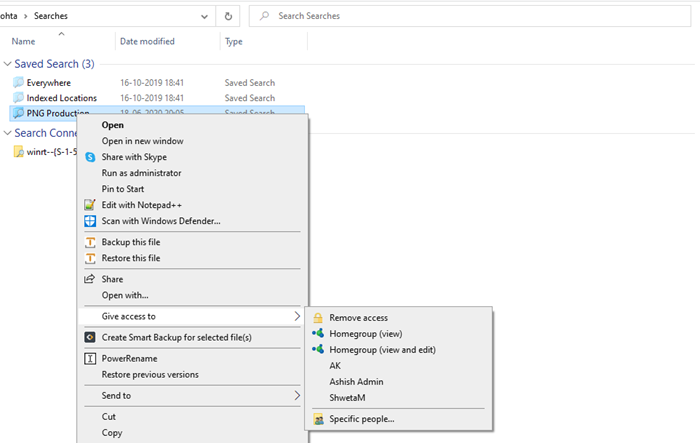Select Homegroup (view) option
700x443 pixels.
[366, 334]
